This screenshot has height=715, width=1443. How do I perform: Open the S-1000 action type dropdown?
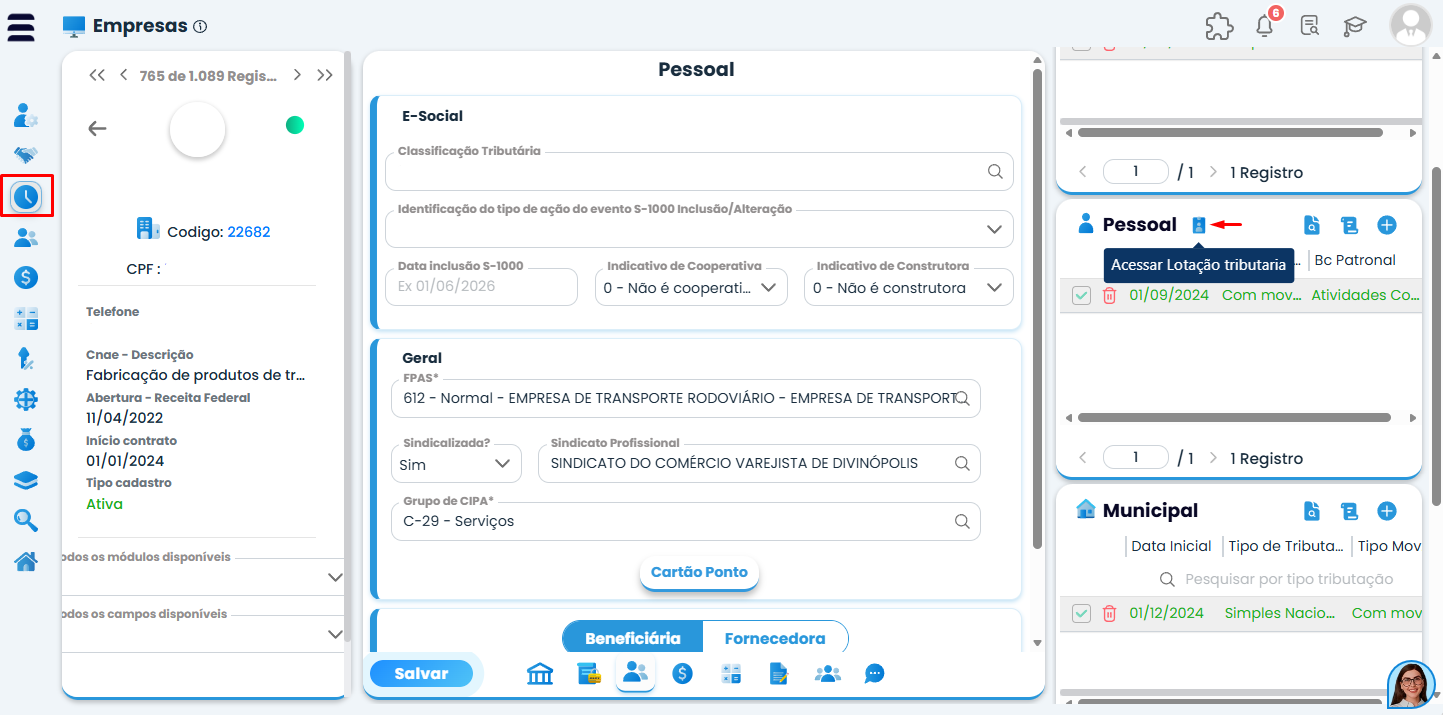[699, 229]
